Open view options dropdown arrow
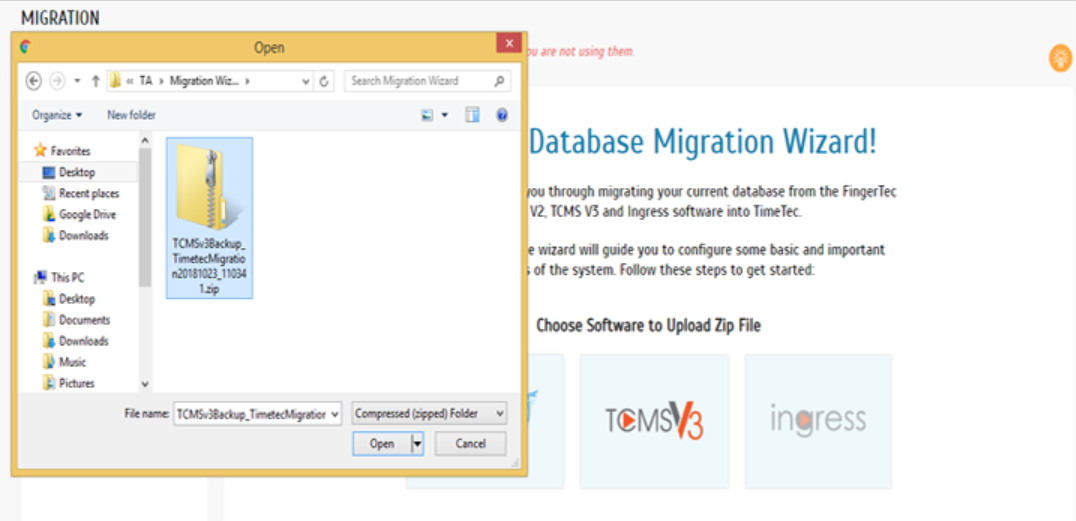The height and width of the screenshot is (521, 1076). click(x=445, y=115)
